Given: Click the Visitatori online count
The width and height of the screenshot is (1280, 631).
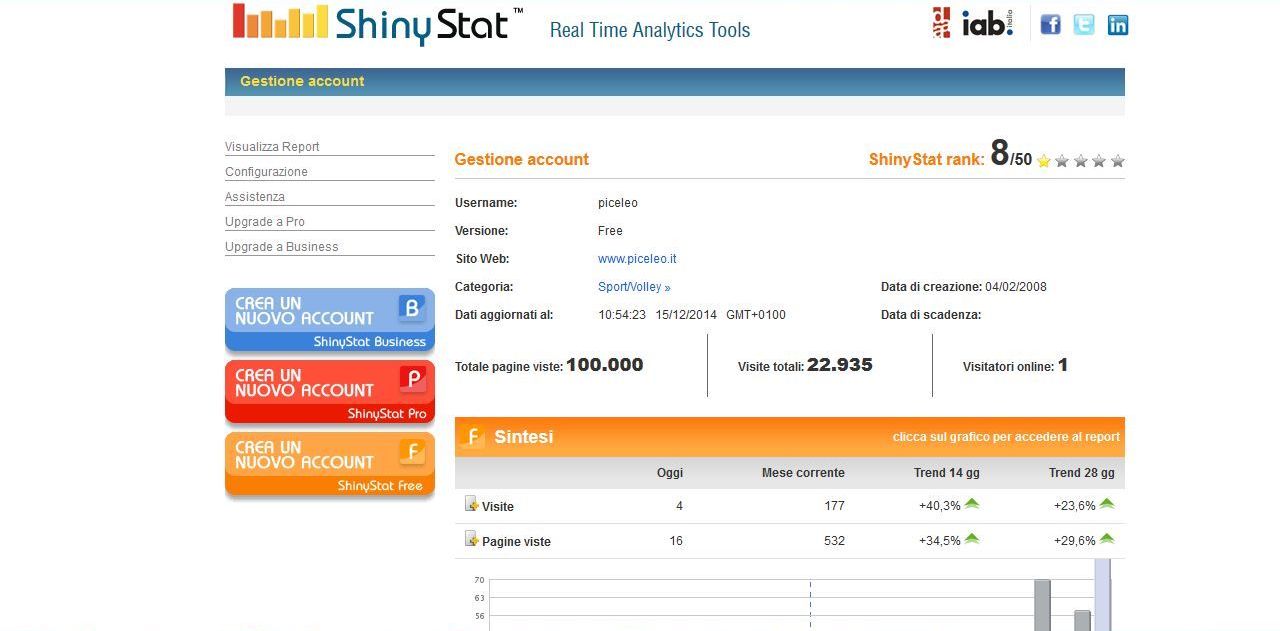Looking at the screenshot, I should pyautogui.click(x=1063, y=365).
